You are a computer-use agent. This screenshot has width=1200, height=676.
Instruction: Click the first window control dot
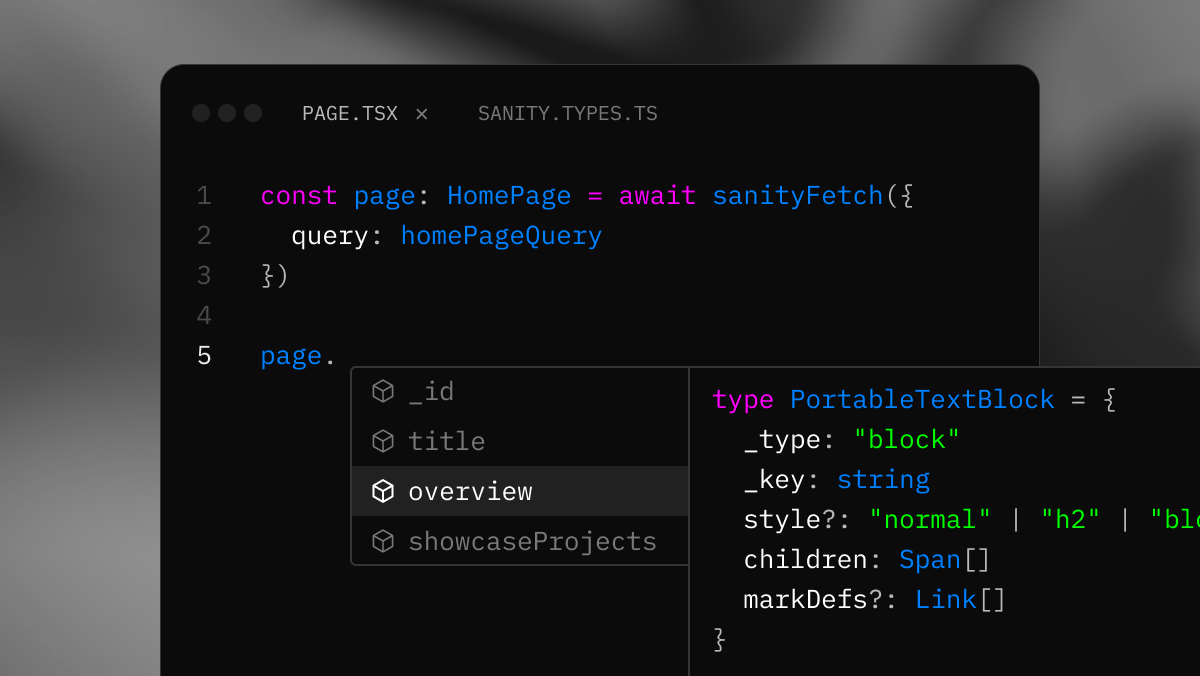tap(201, 113)
